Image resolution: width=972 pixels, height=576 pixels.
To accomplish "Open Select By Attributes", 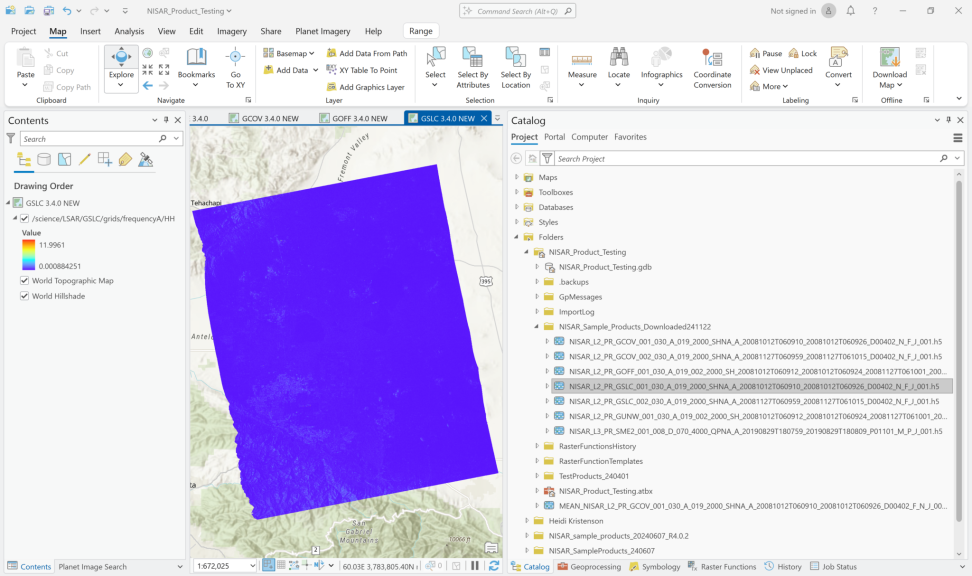I will (x=472, y=68).
